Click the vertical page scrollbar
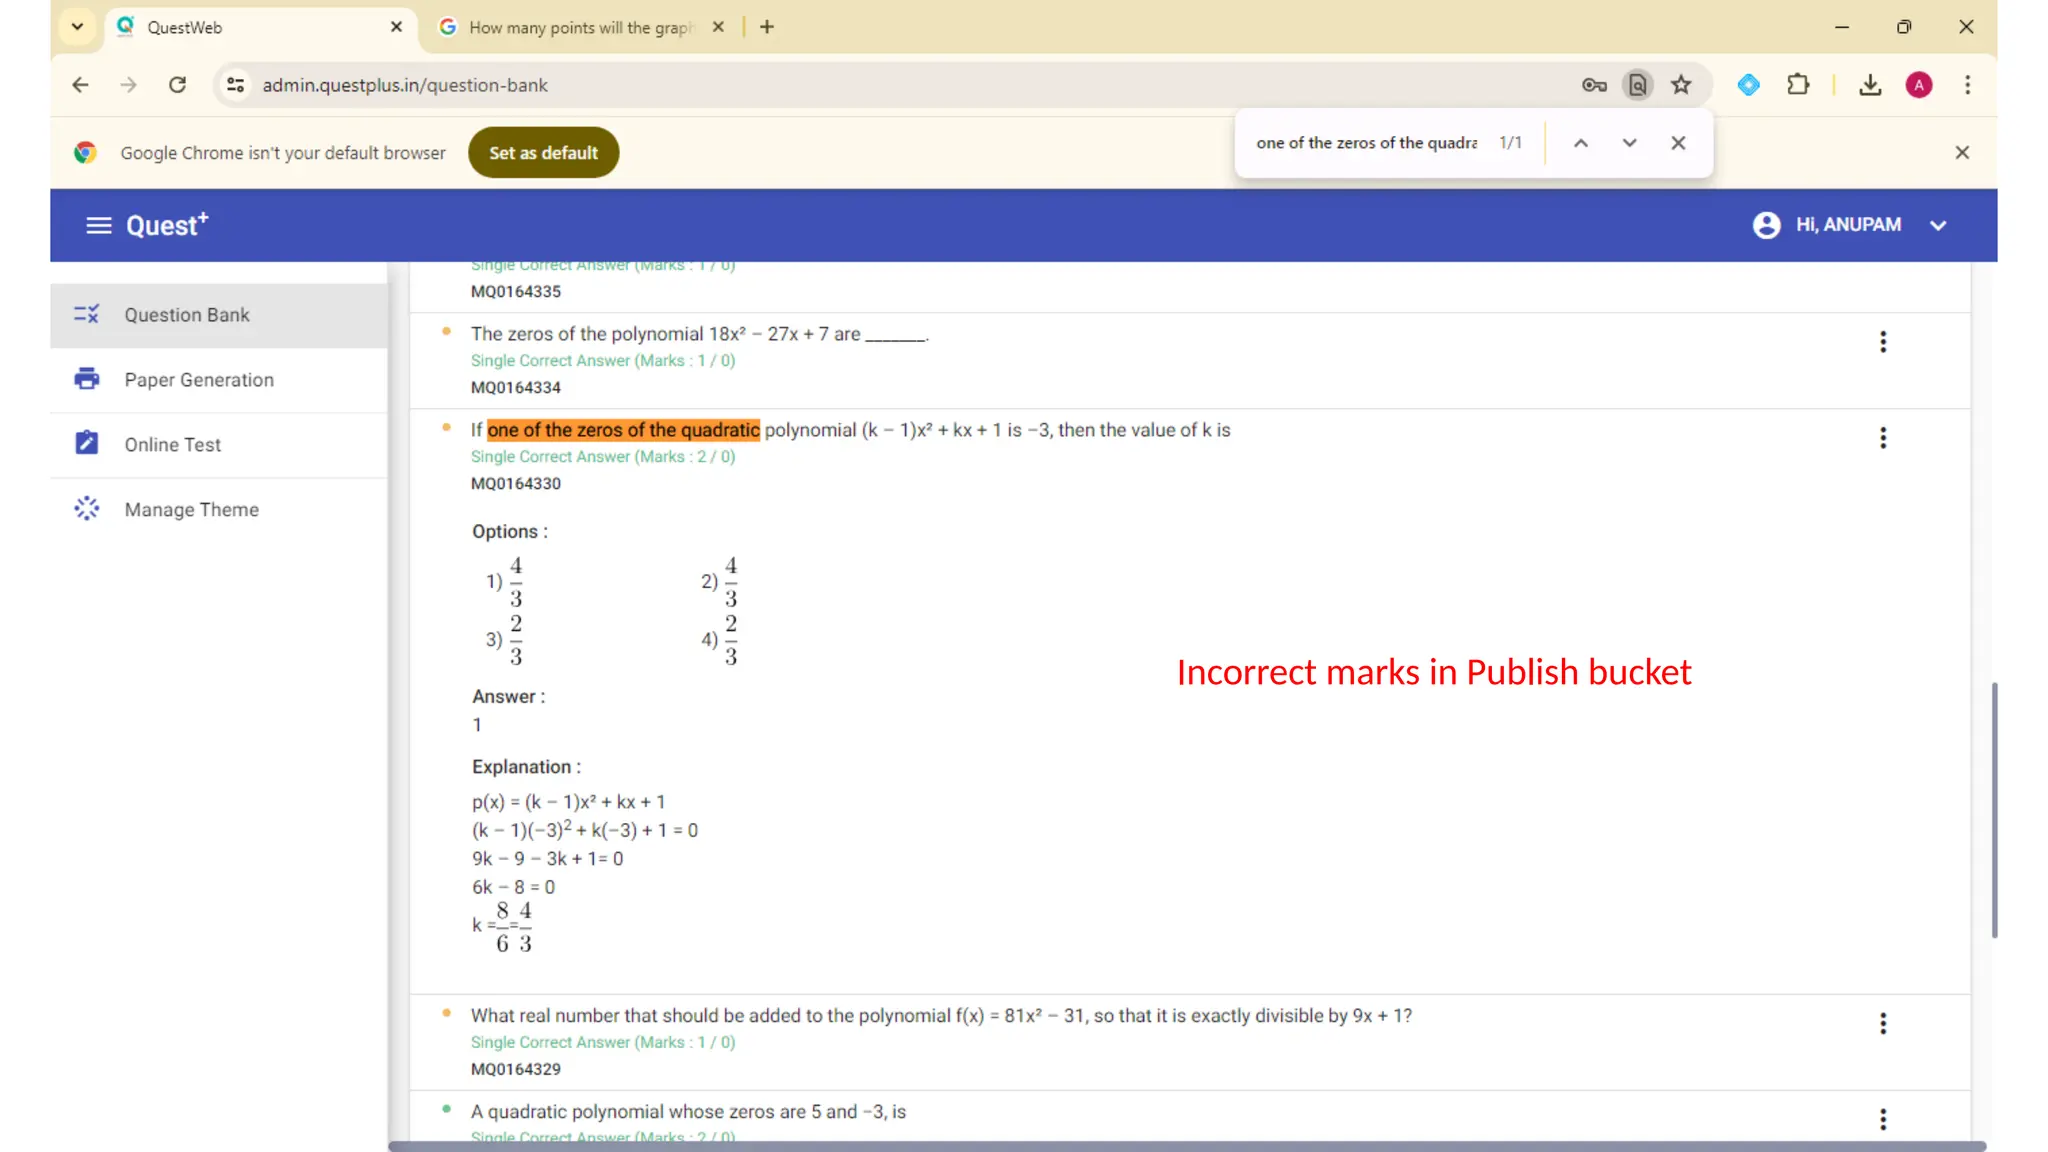Screen dimensions: 2048x1152 coord(1994,810)
